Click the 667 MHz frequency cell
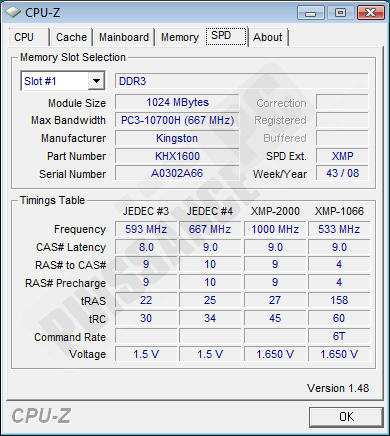This screenshot has height=436, width=390. click(x=210, y=229)
